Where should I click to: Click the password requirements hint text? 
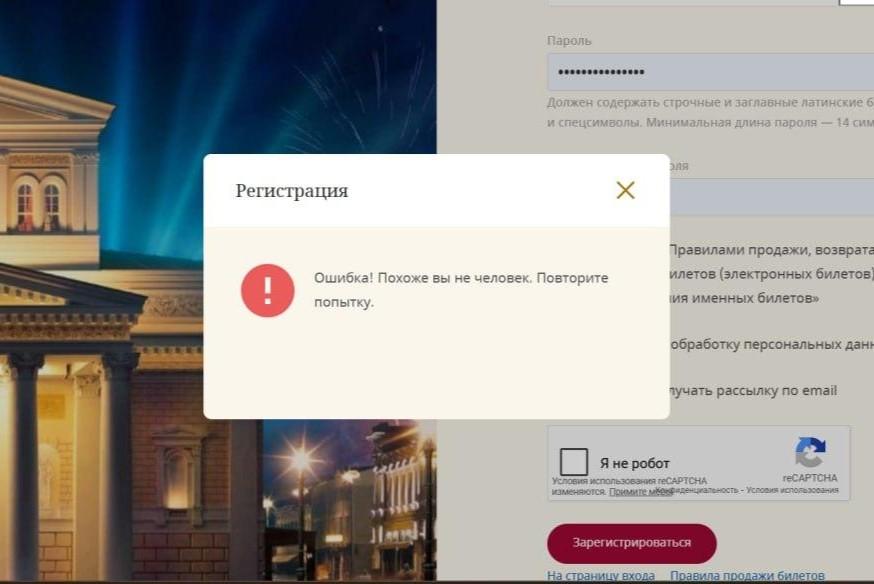[x=710, y=112]
